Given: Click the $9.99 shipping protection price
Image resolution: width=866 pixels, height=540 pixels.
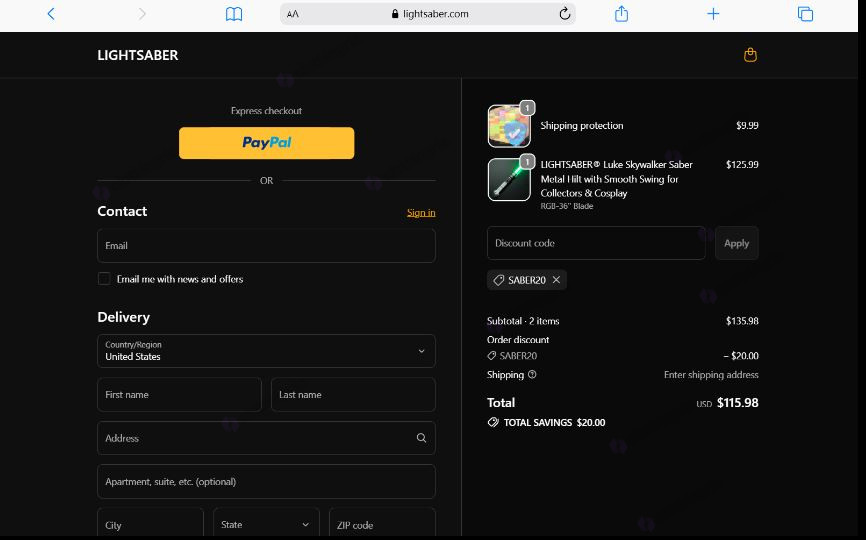Looking at the screenshot, I should (747, 125).
